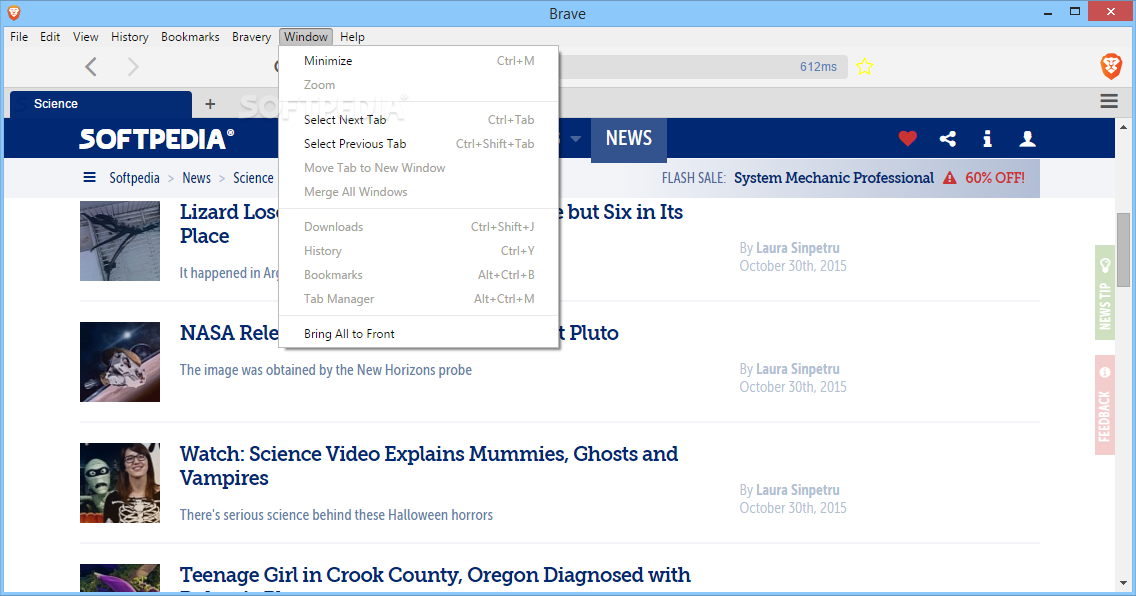Click the Halloween horrors subtitle text
The height and width of the screenshot is (596, 1136).
tap(336, 515)
